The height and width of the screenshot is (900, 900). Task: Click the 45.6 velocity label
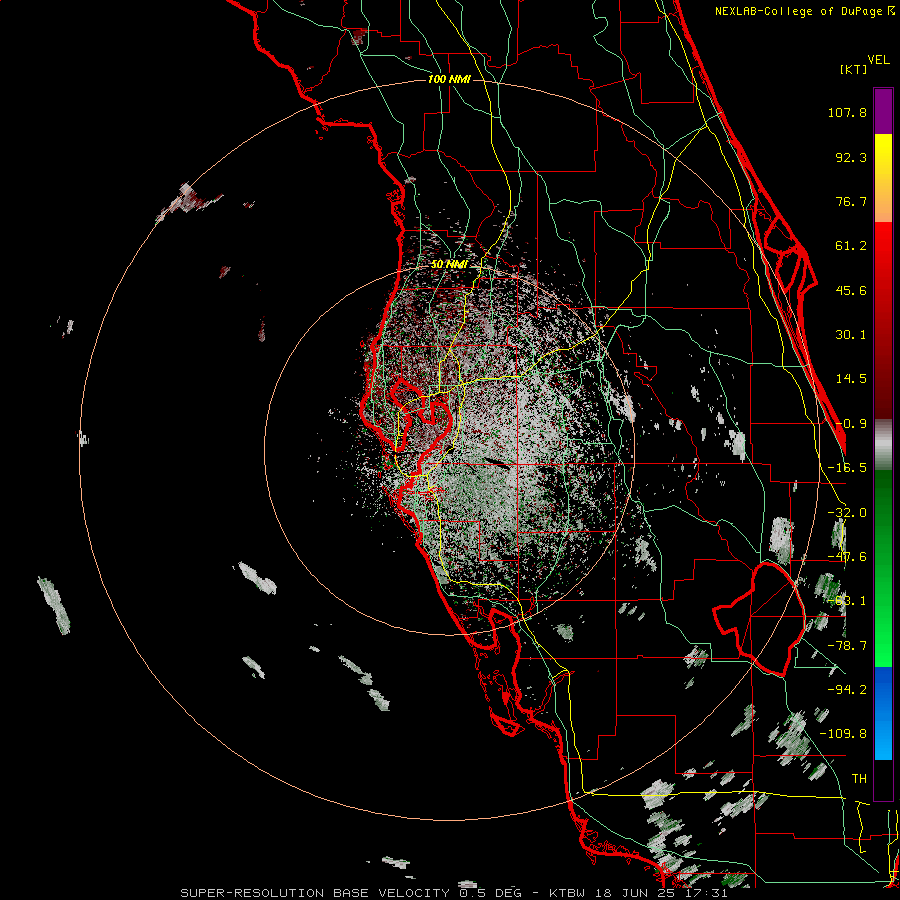point(851,290)
